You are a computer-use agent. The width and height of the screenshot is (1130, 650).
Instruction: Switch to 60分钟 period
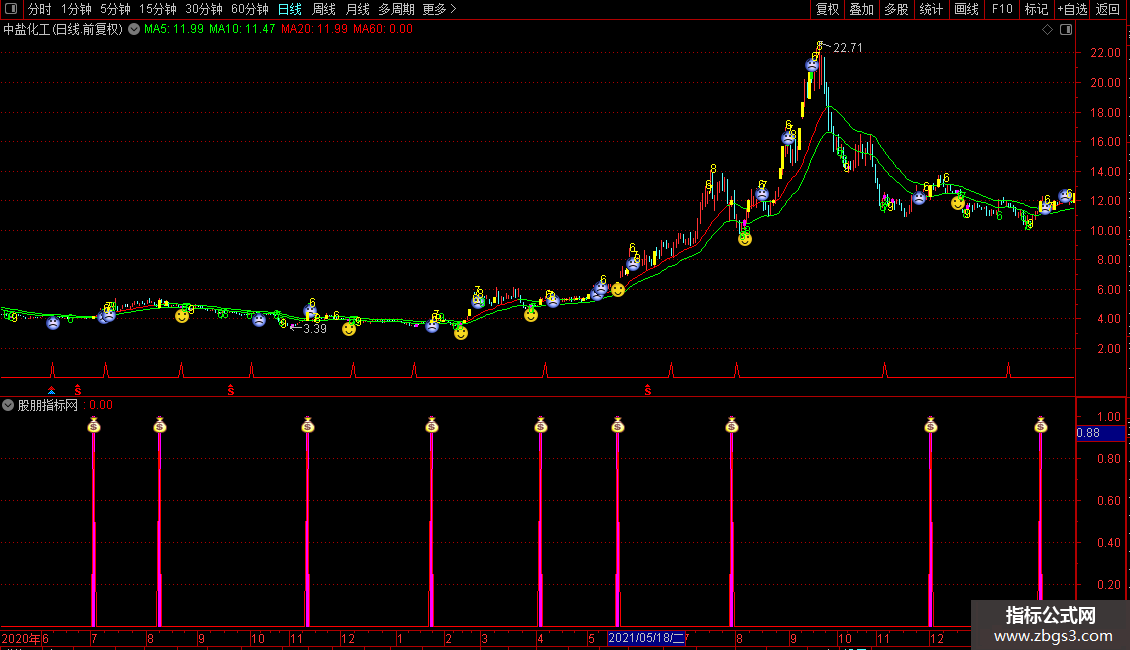click(x=250, y=9)
